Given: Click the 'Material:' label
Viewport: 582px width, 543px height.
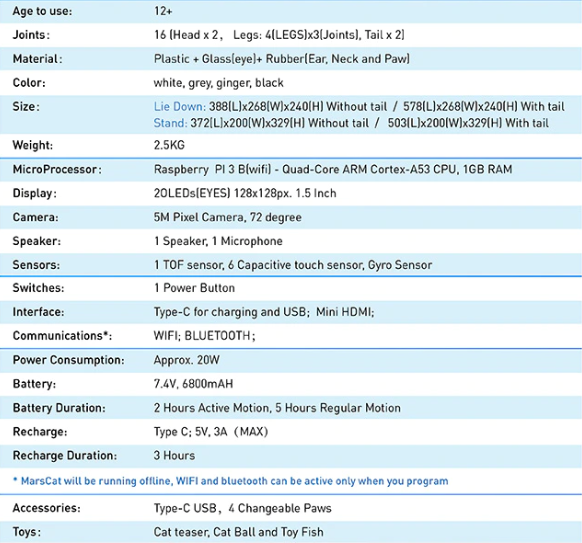Looking at the screenshot, I should pyautogui.click(x=37, y=59).
